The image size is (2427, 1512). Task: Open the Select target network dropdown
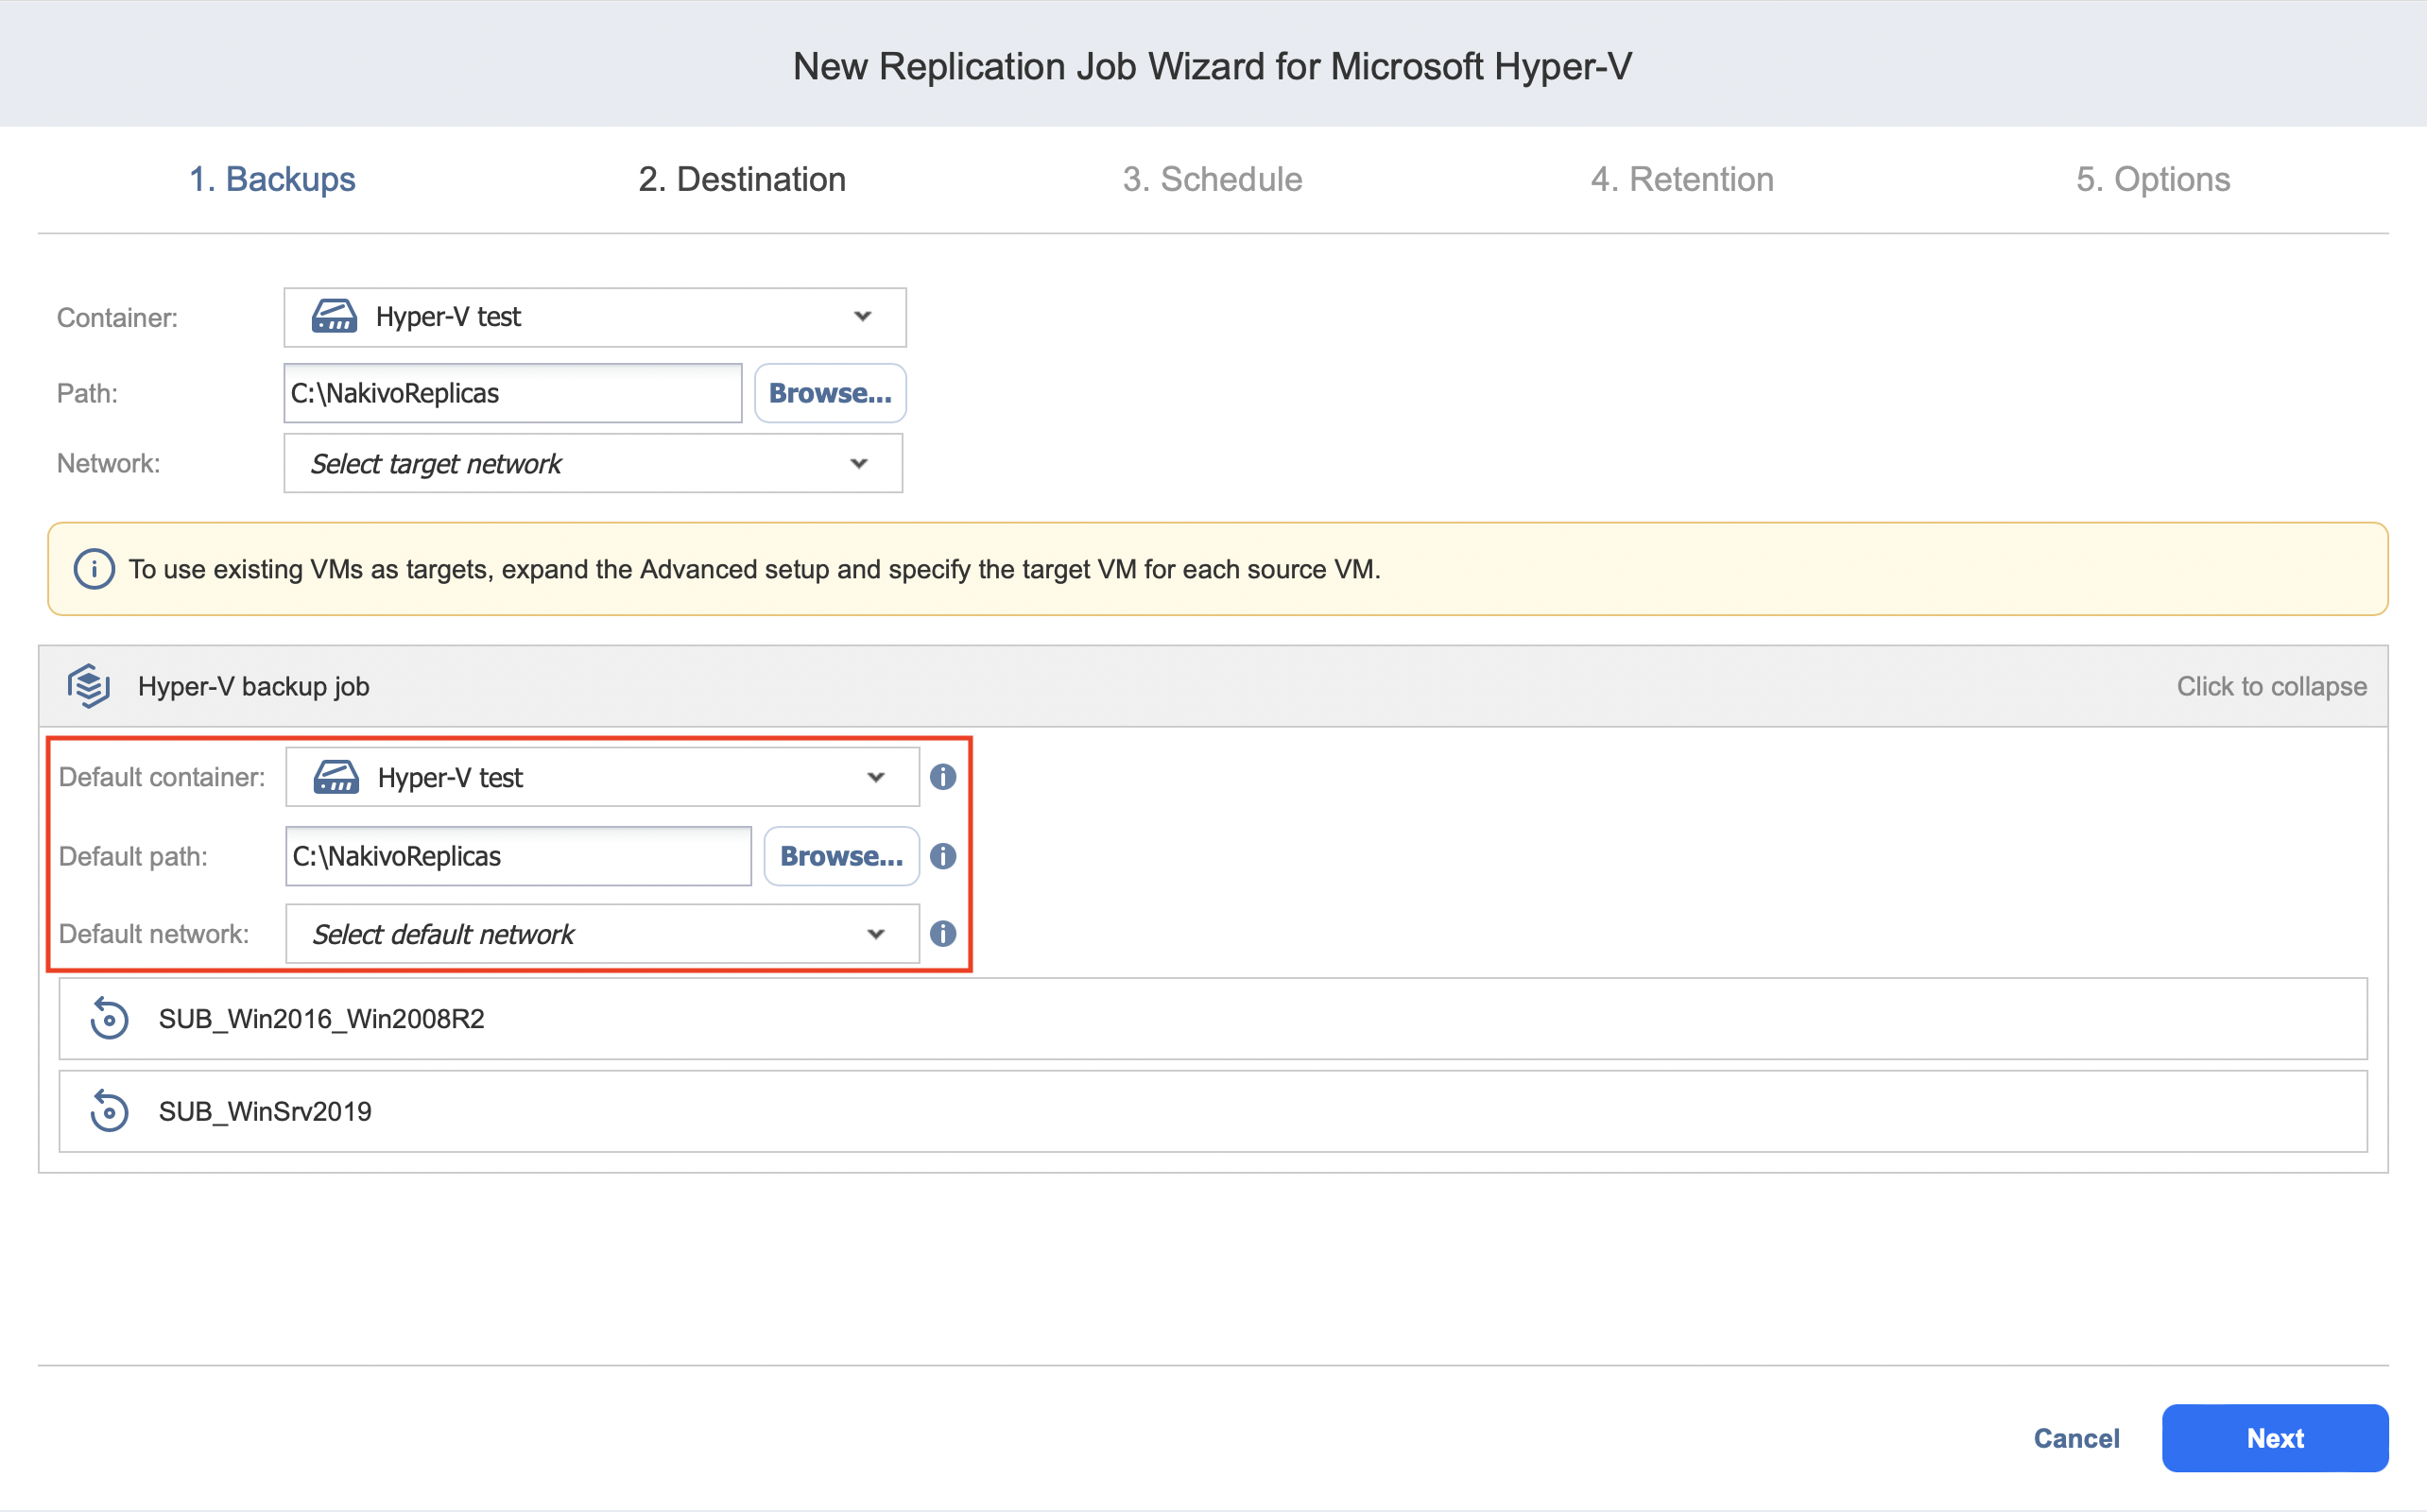[x=592, y=463]
